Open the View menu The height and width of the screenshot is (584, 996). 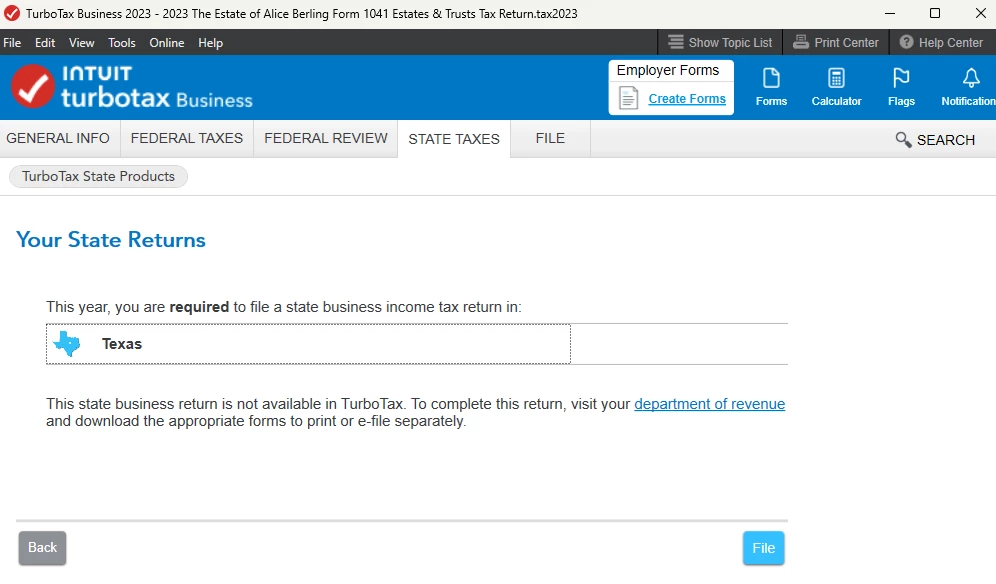81,43
